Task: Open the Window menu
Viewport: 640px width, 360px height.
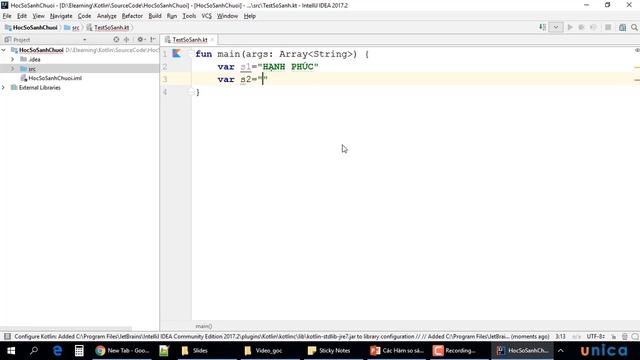Action: pos(227,16)
